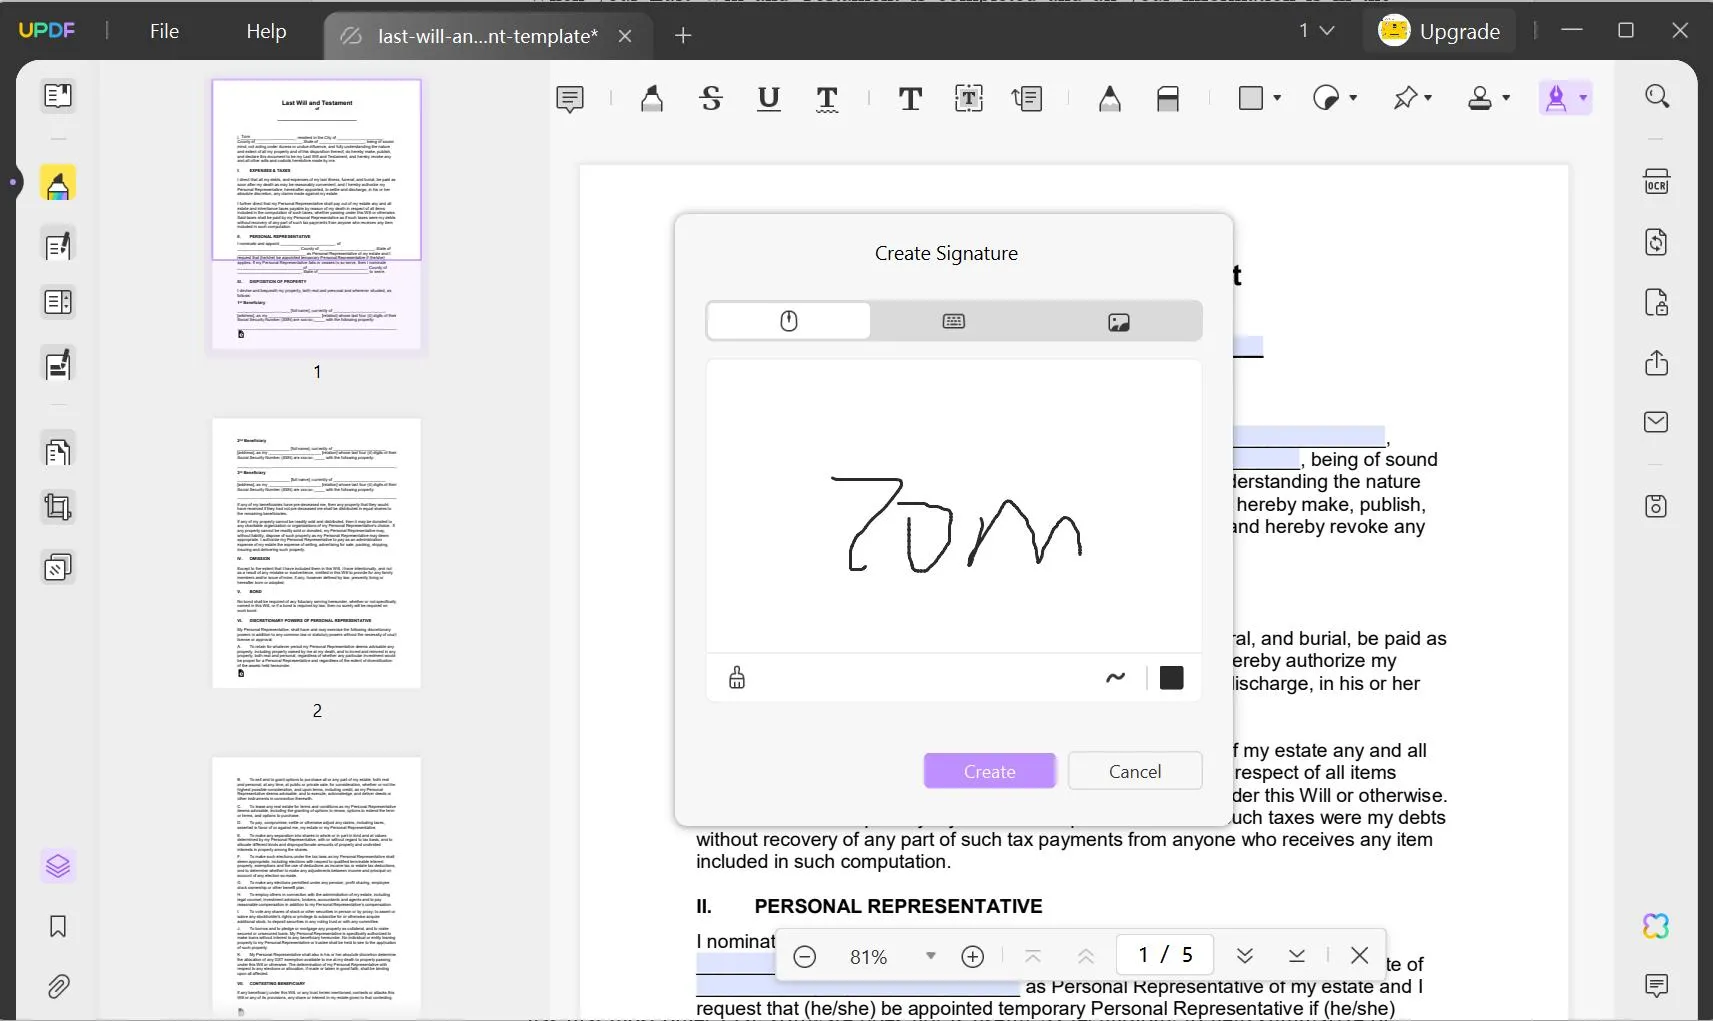
Task: Close the floating page navigation bar
Action: point(1360,955)
